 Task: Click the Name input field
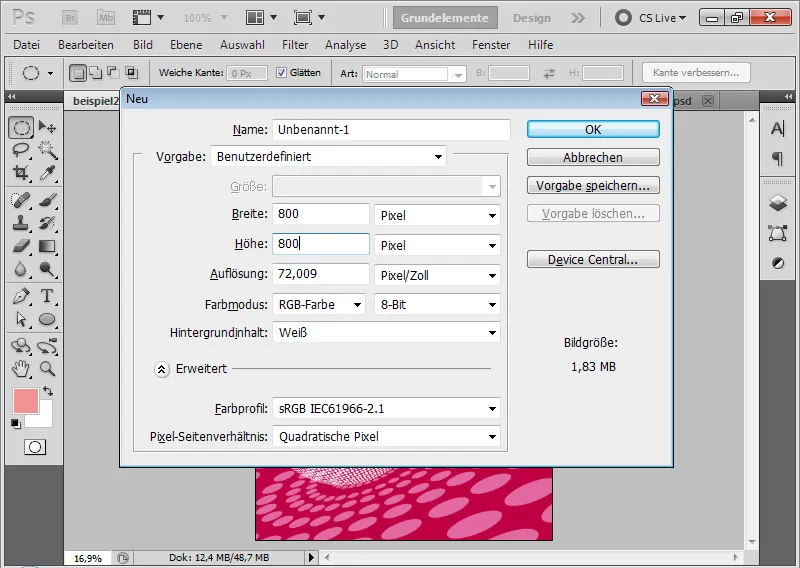point(391,130)
